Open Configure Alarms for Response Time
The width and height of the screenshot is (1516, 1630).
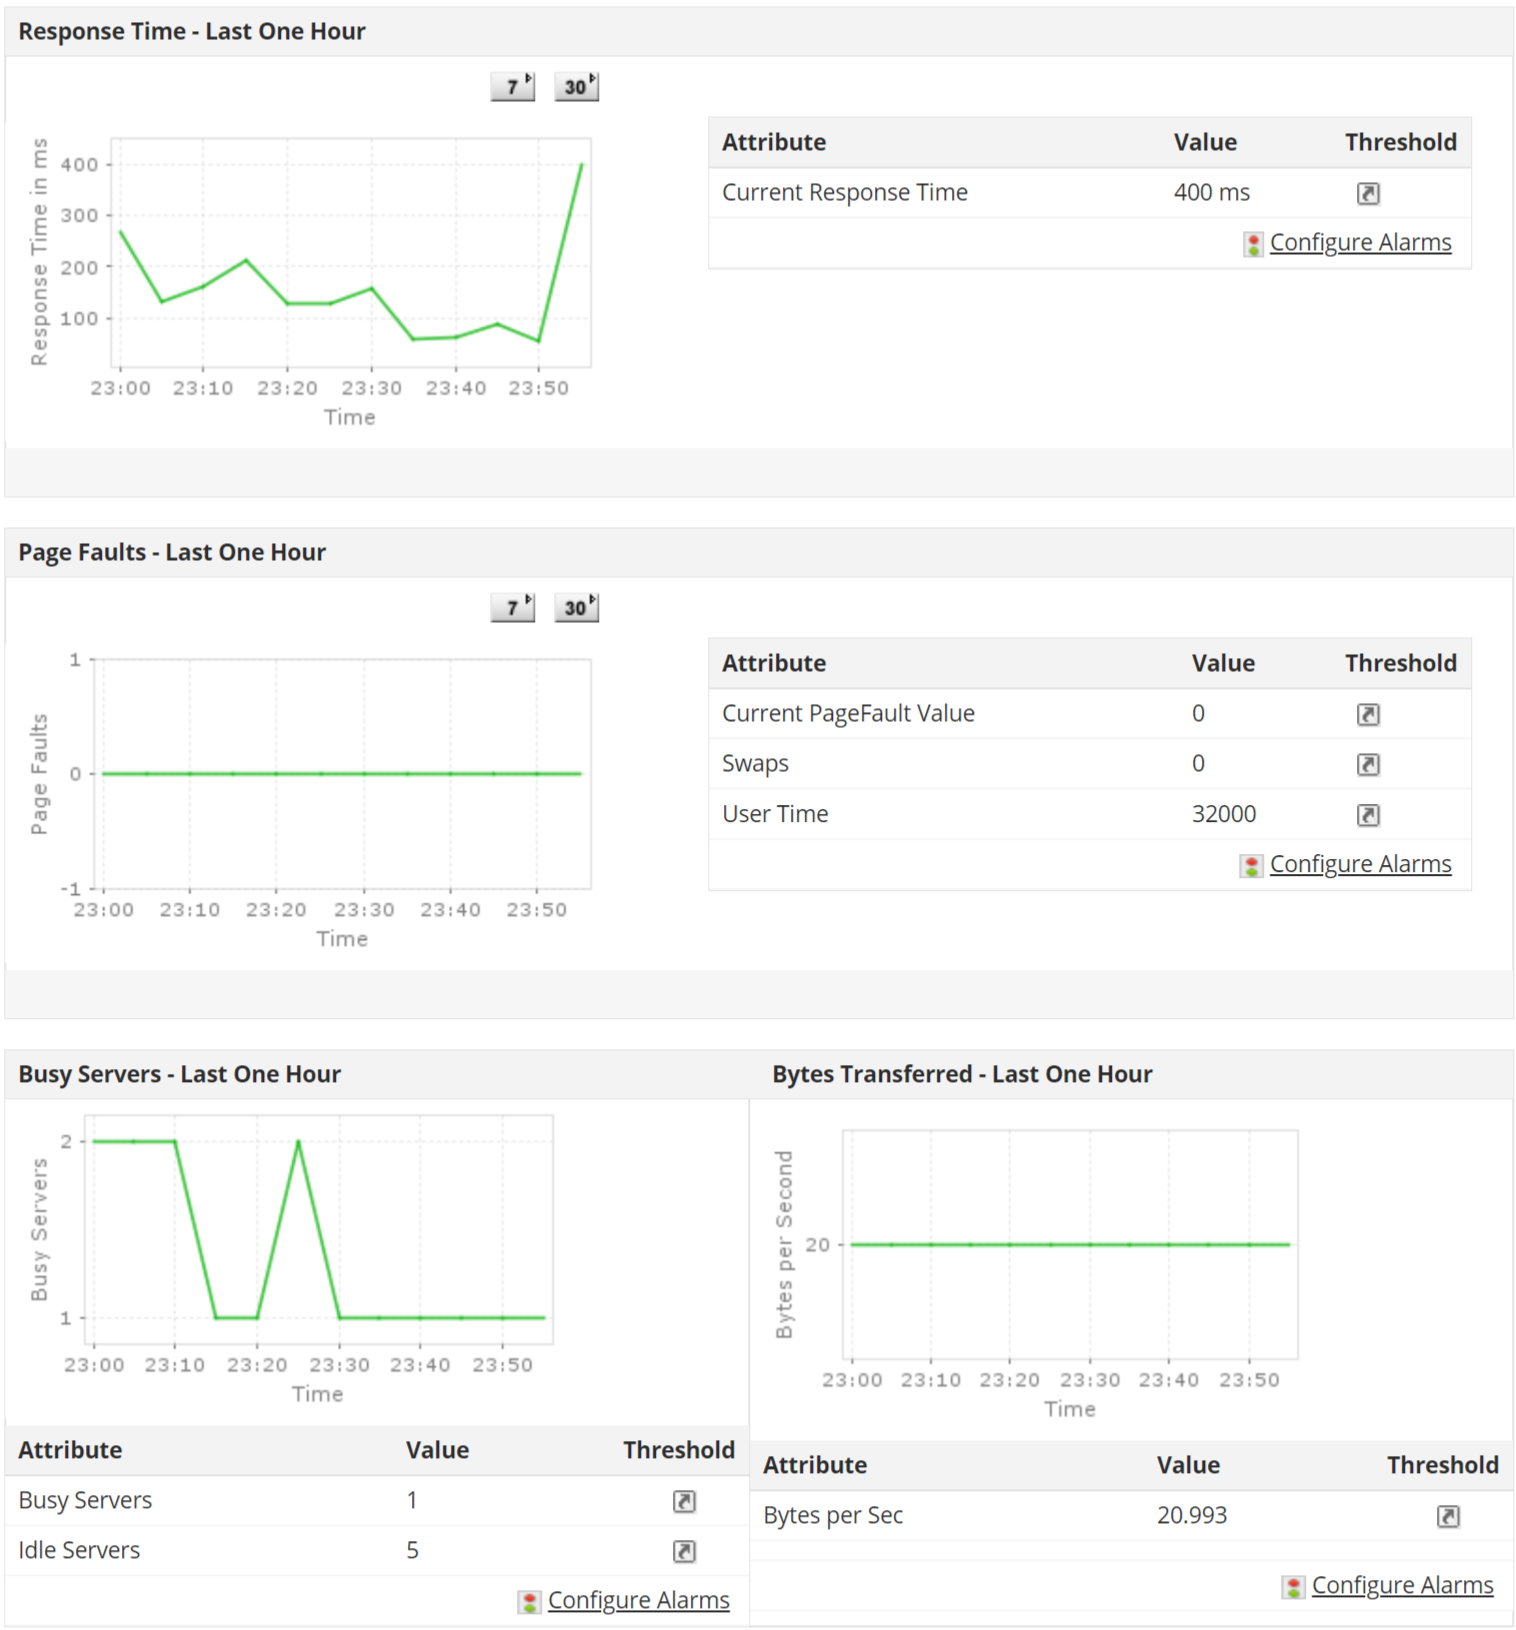point(1360,243)
